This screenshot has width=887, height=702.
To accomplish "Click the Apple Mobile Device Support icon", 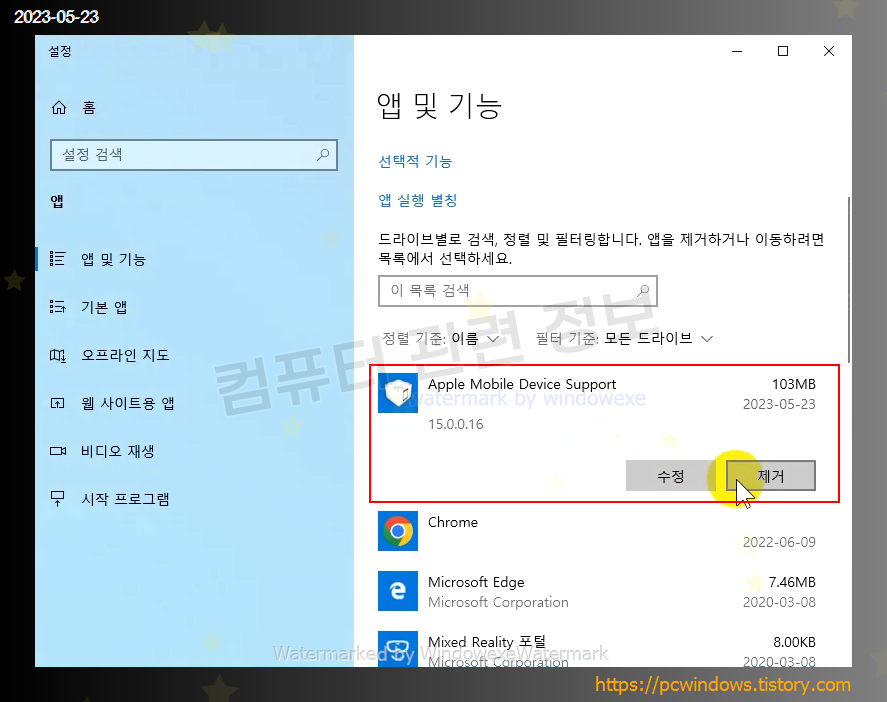I will pos(398,393).
